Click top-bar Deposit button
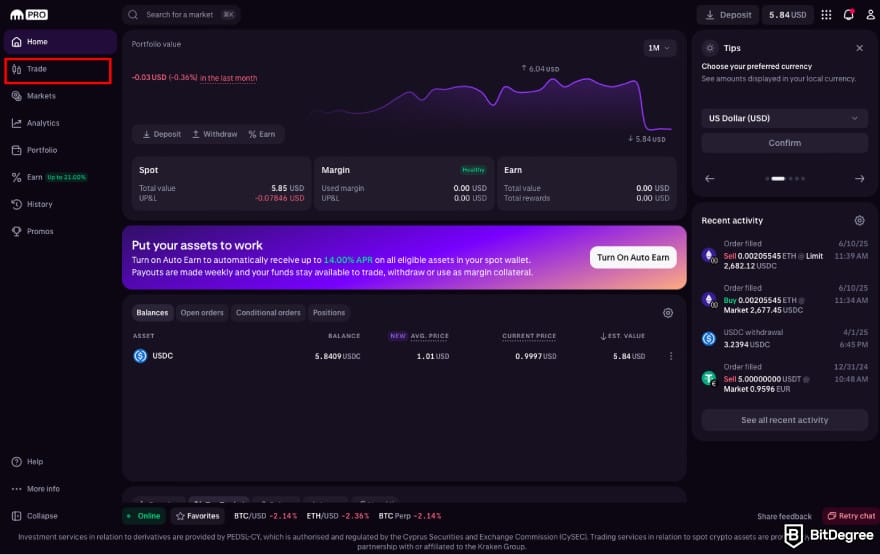The image size is (880, 555). coord(728,15)
